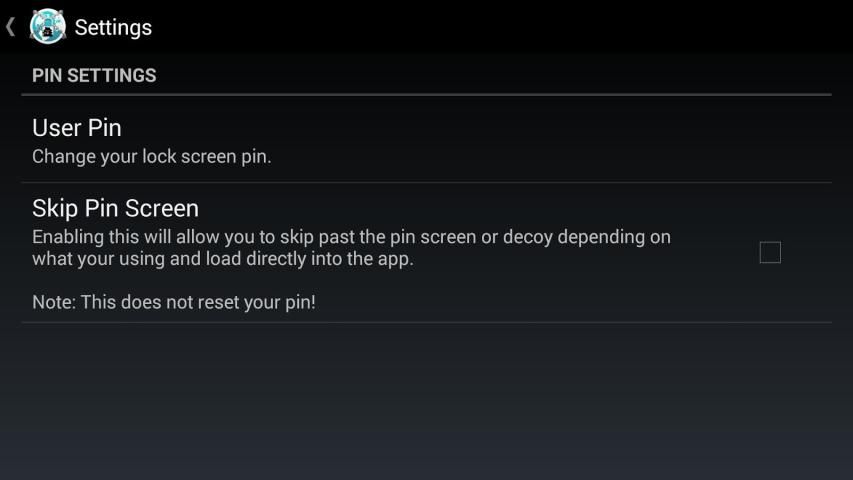Tick the empty box for skipping pin

pos(770,253)
